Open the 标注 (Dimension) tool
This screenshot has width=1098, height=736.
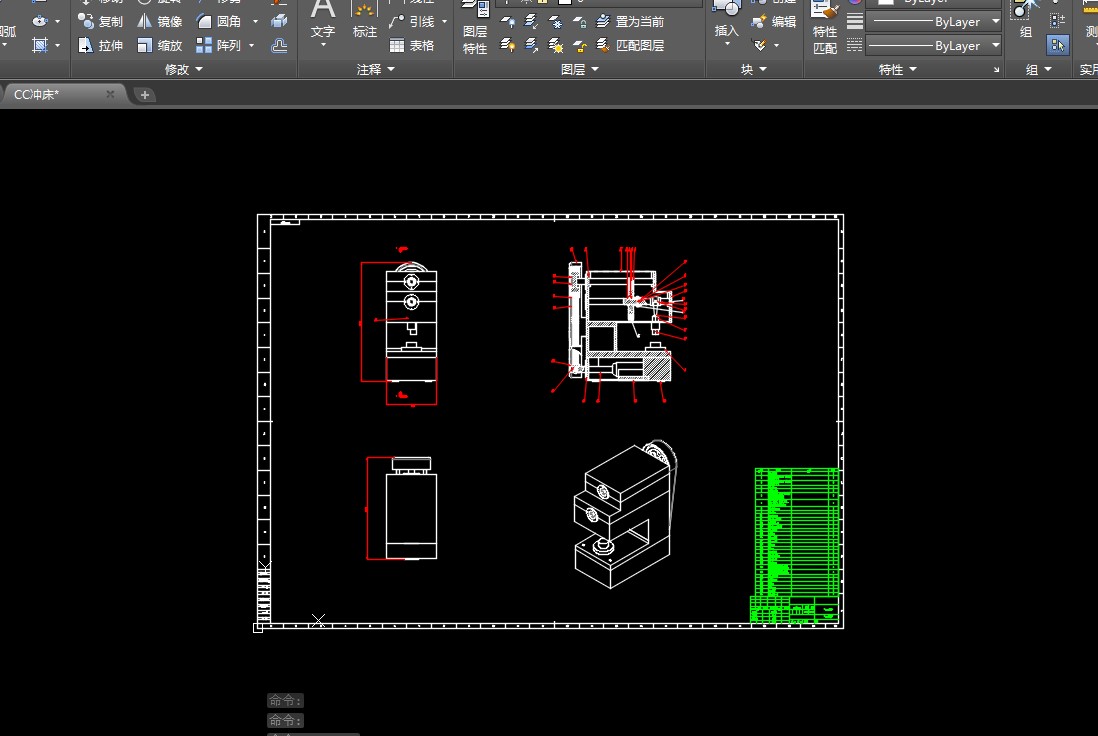pyautogui.click(x=364, y=21)
